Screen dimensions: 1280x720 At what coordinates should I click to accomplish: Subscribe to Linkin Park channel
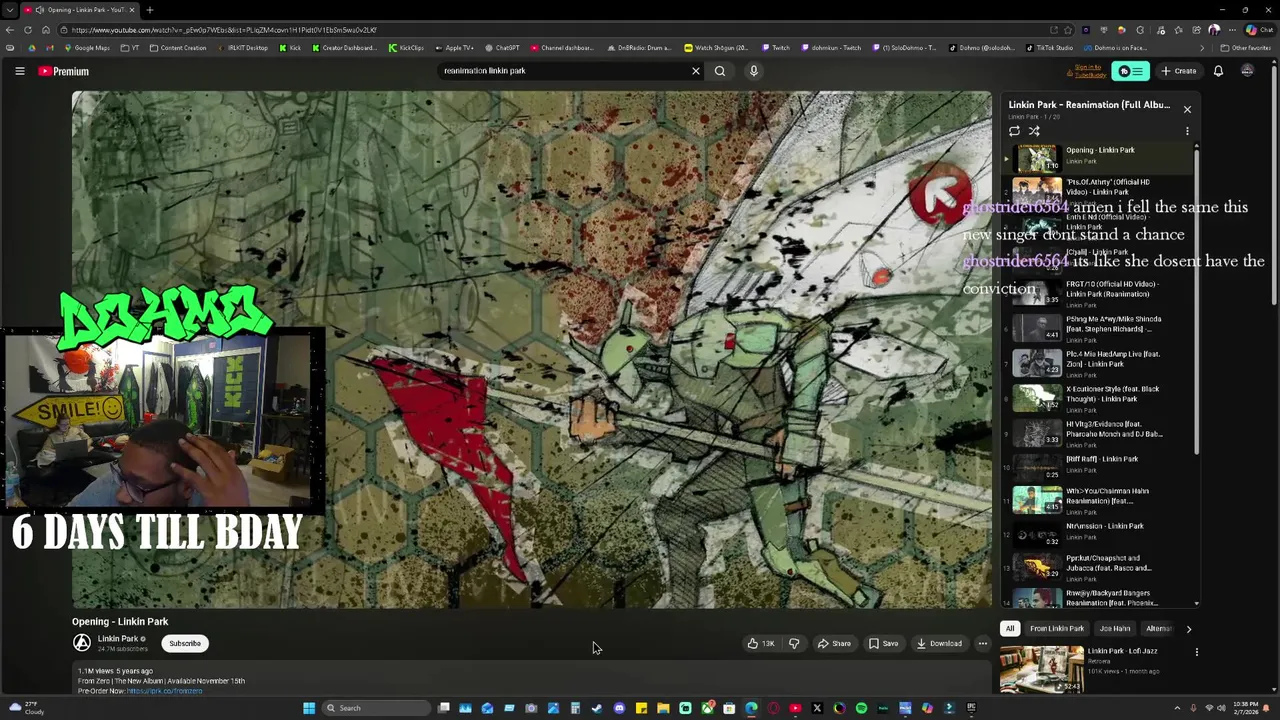tap(185, 643)
